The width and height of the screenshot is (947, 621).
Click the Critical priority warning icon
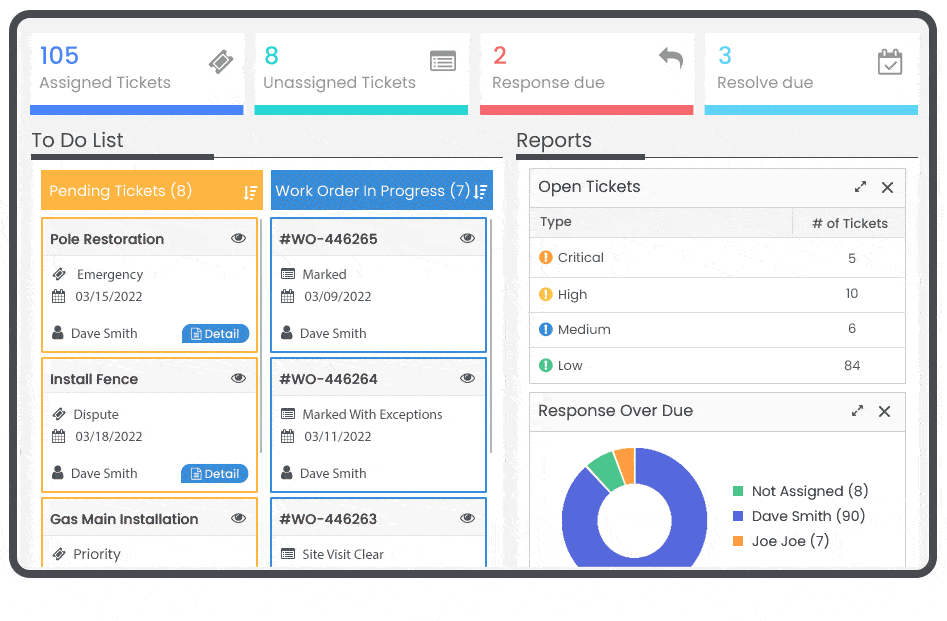click(x=546, y=257)
